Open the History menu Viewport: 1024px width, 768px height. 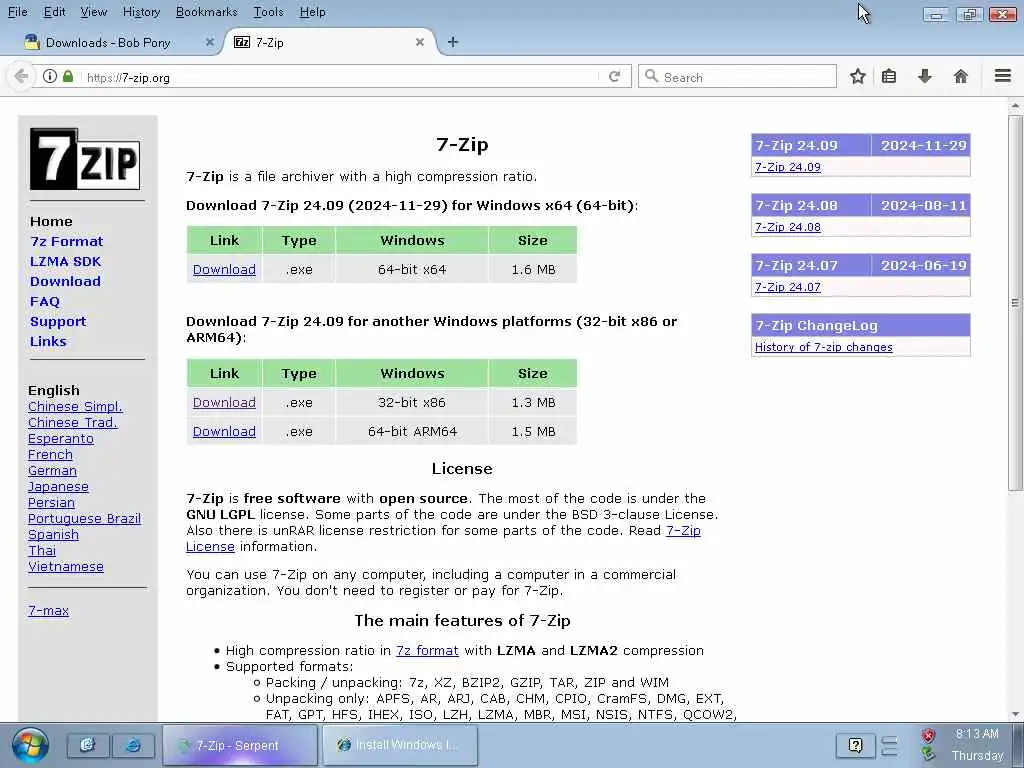[141, 12]
